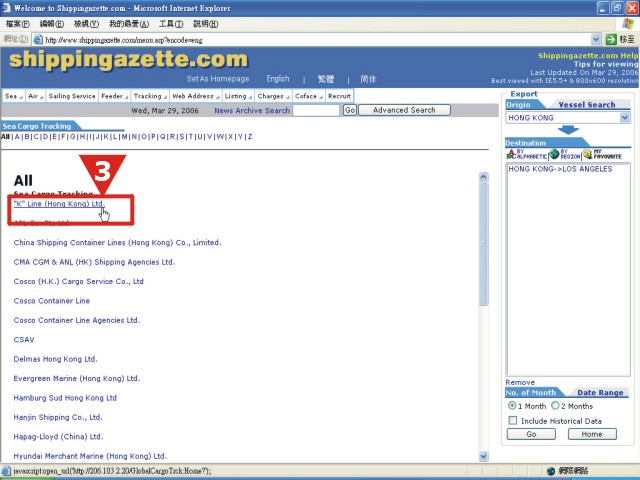Open Cosco (H.K.) Cargo Service link
The width and height of the screenshot is (640, 480).
pos(79,281)
